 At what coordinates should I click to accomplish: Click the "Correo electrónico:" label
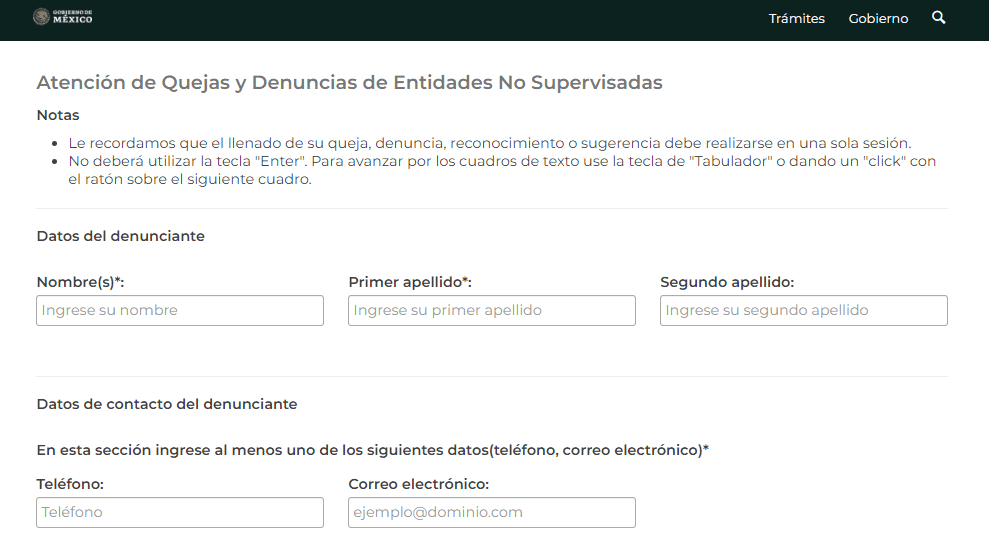[418, 484]
